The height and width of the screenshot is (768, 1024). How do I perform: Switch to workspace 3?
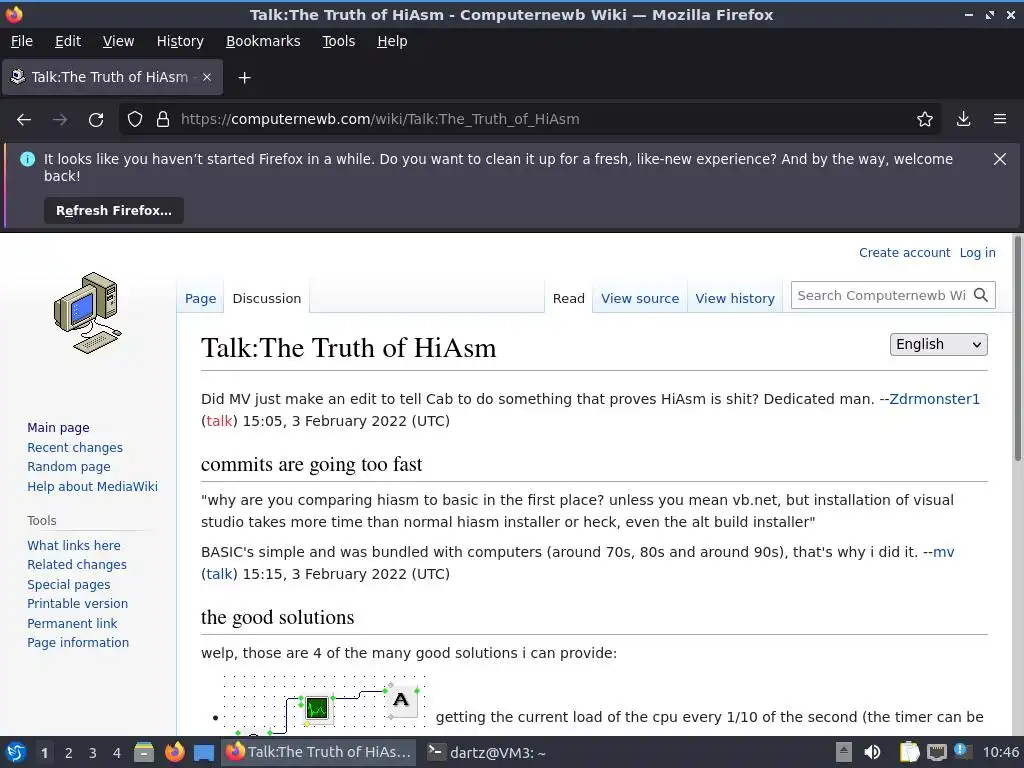click(x=93, y=753)
